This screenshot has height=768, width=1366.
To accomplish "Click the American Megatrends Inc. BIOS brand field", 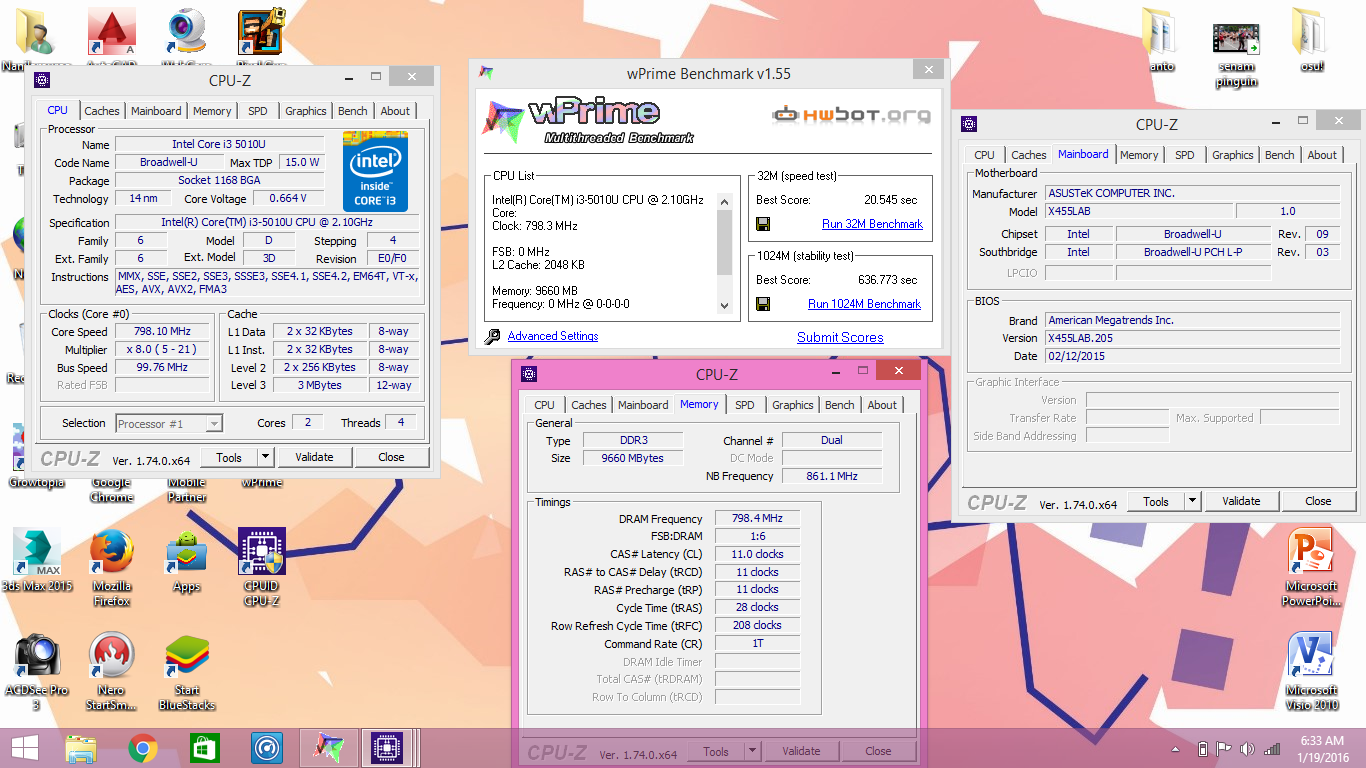I will click(1192, 321).
